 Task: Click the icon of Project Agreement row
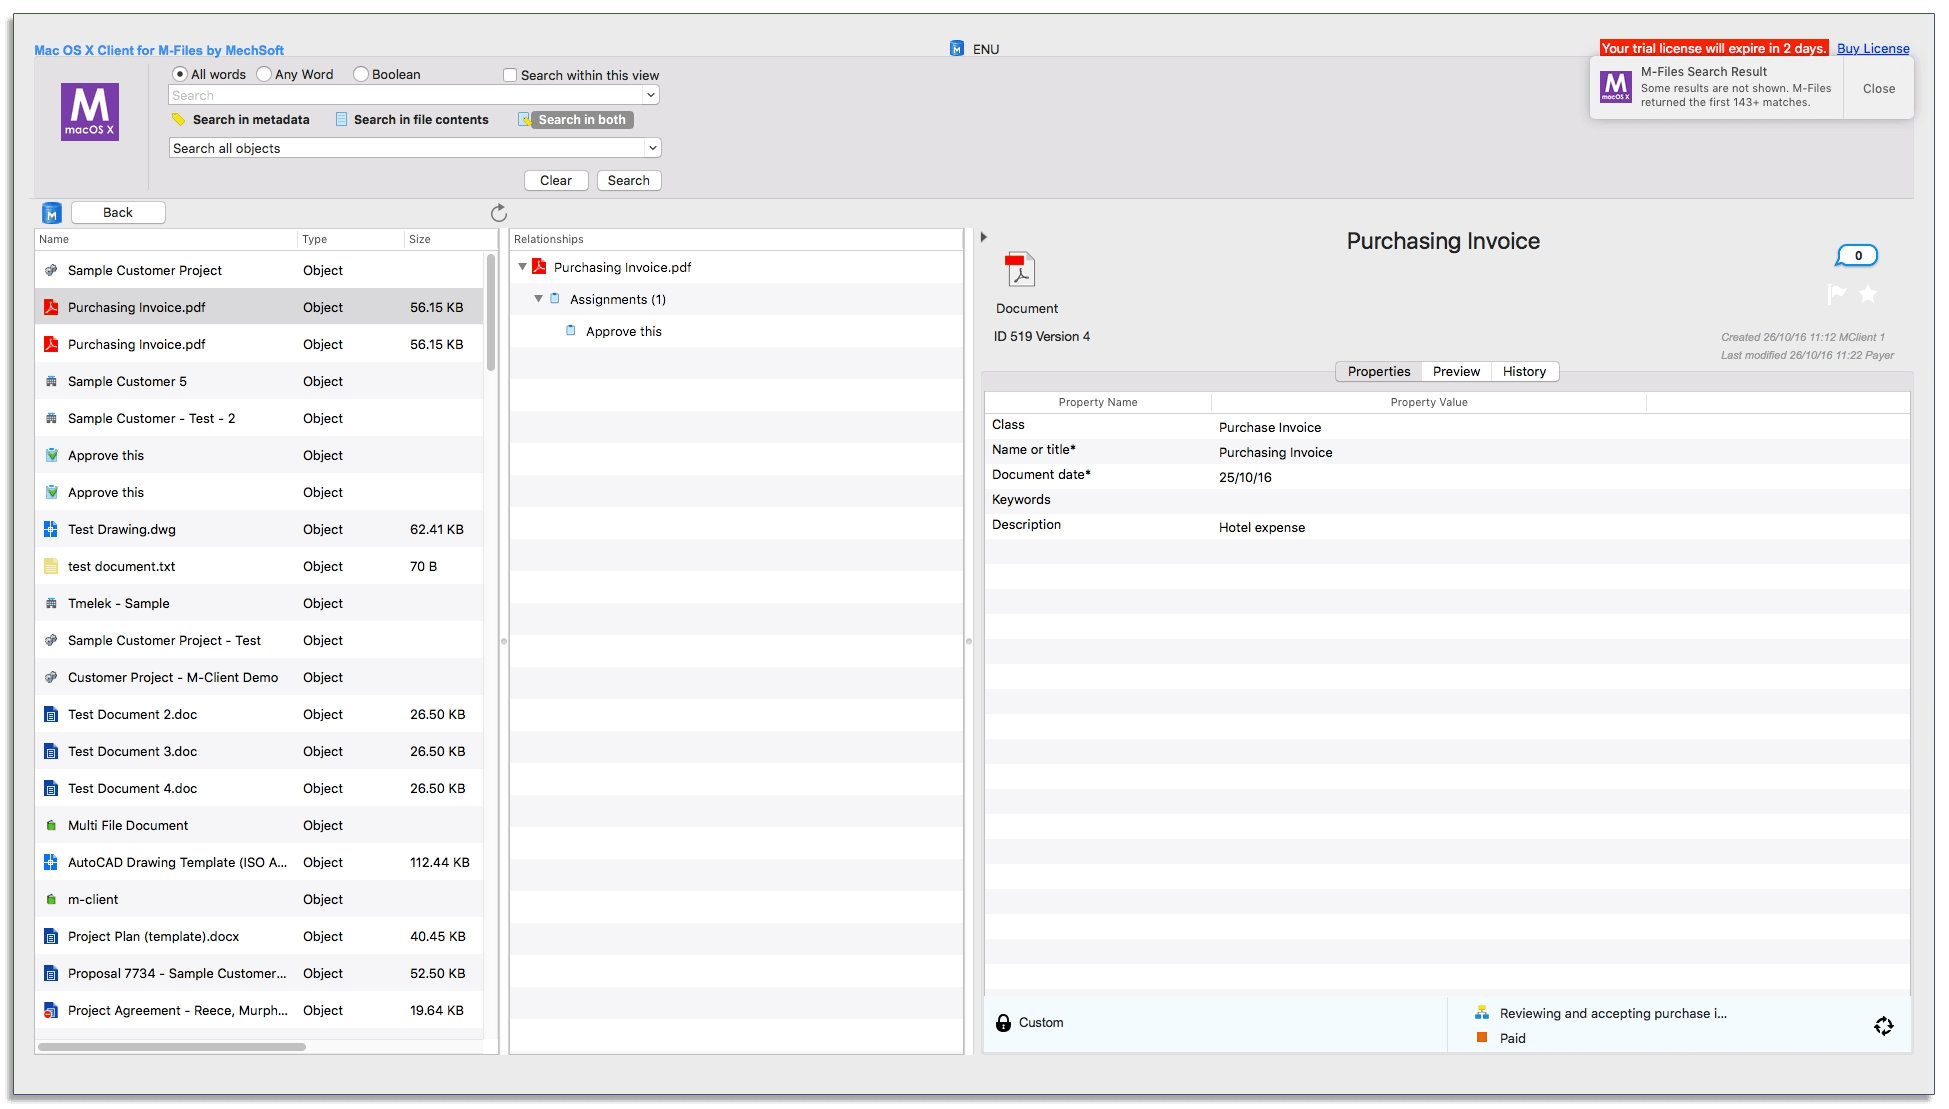51,1011
